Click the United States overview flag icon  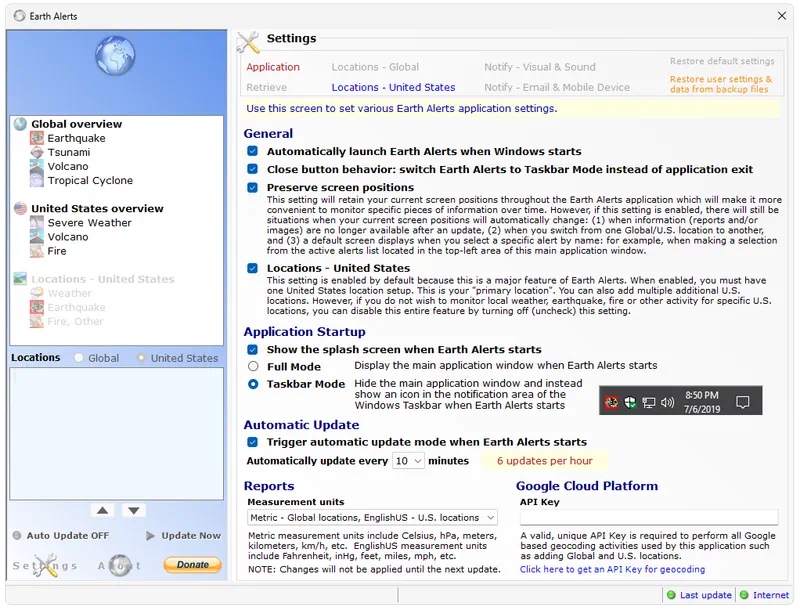[x=20, y=208]
